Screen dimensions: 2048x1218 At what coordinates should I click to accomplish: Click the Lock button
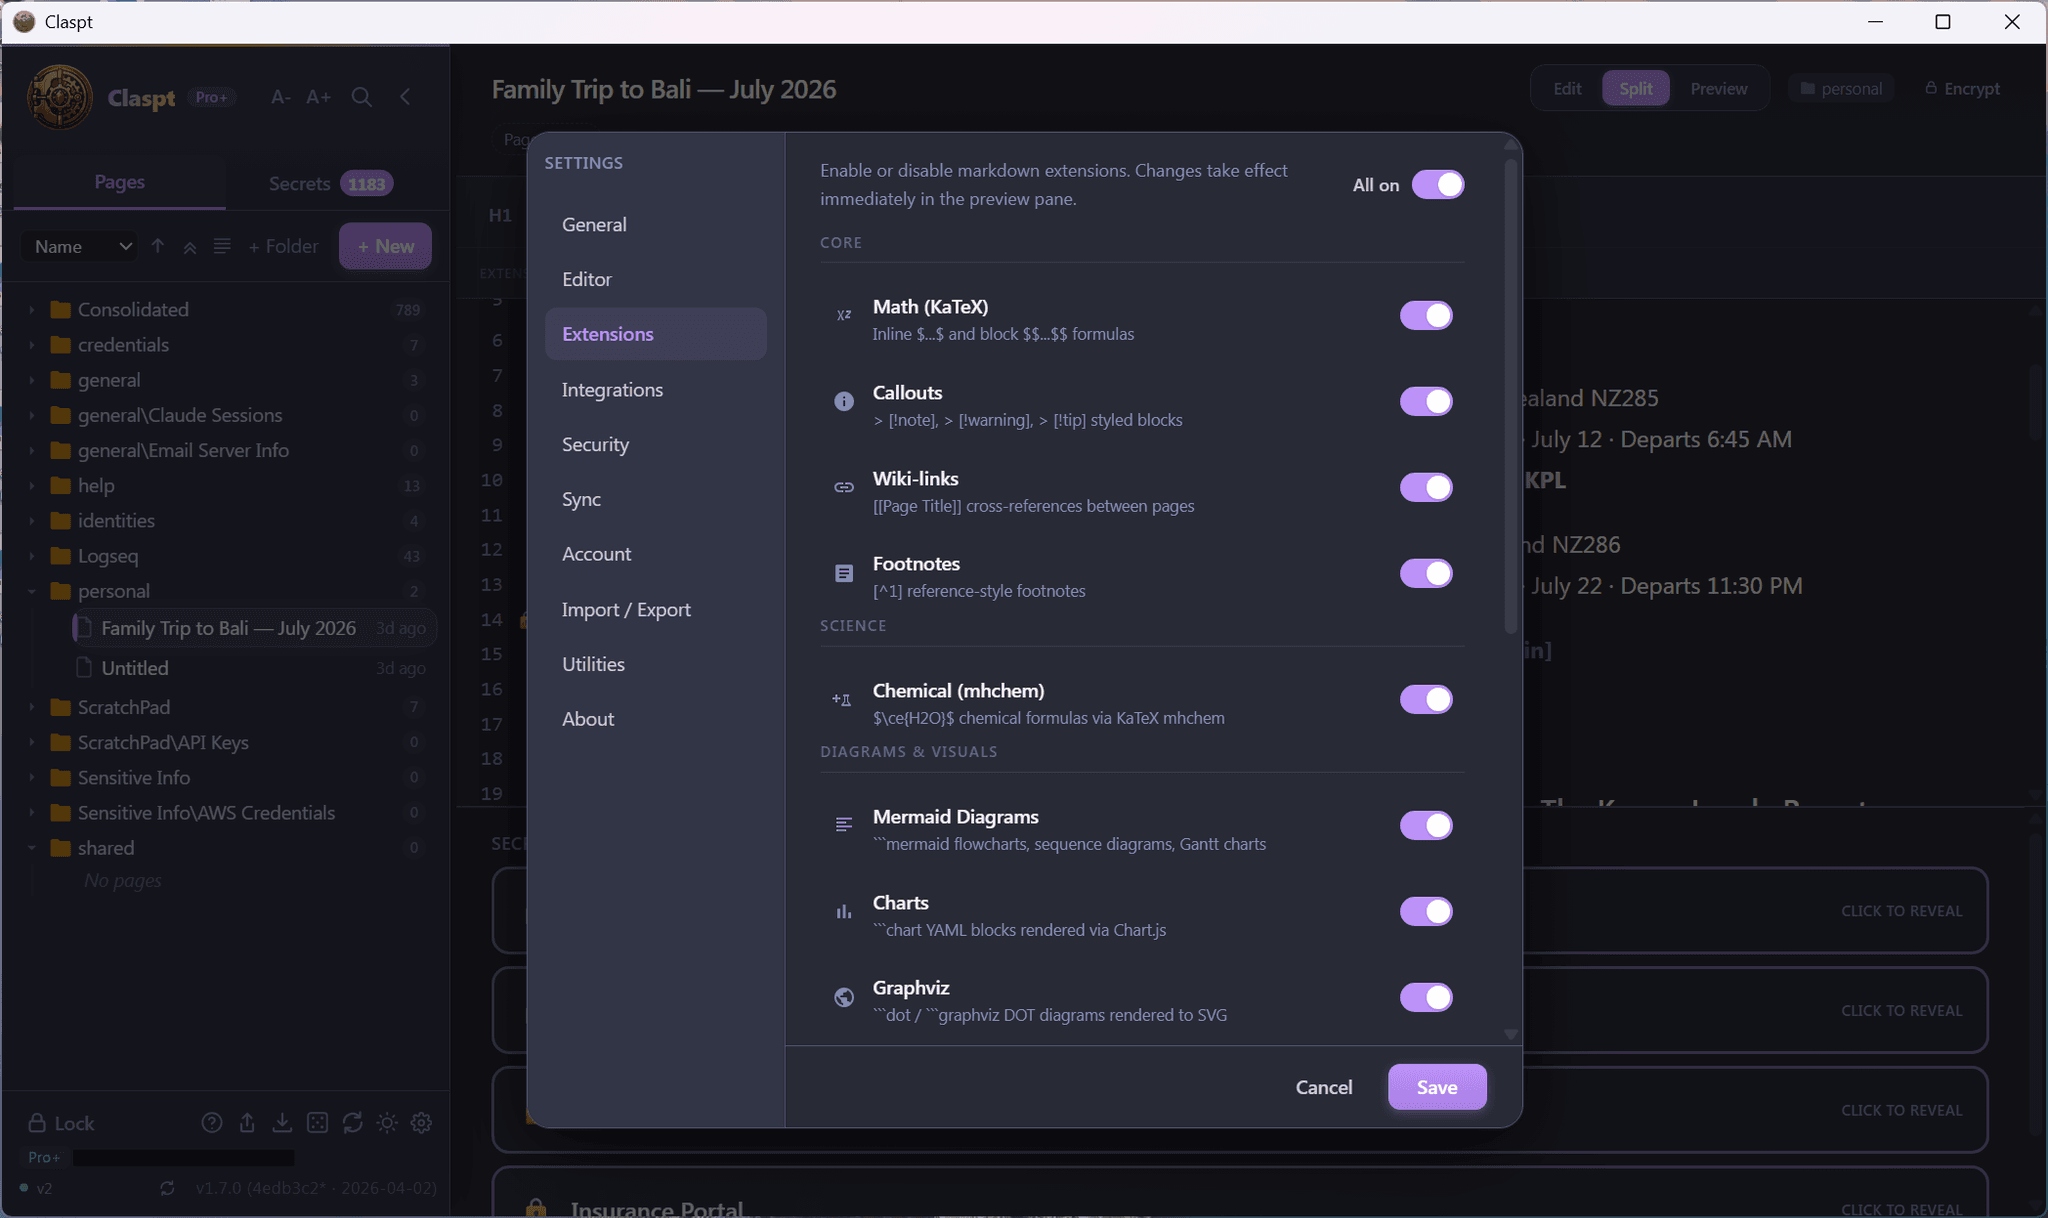click(61, 1123)
